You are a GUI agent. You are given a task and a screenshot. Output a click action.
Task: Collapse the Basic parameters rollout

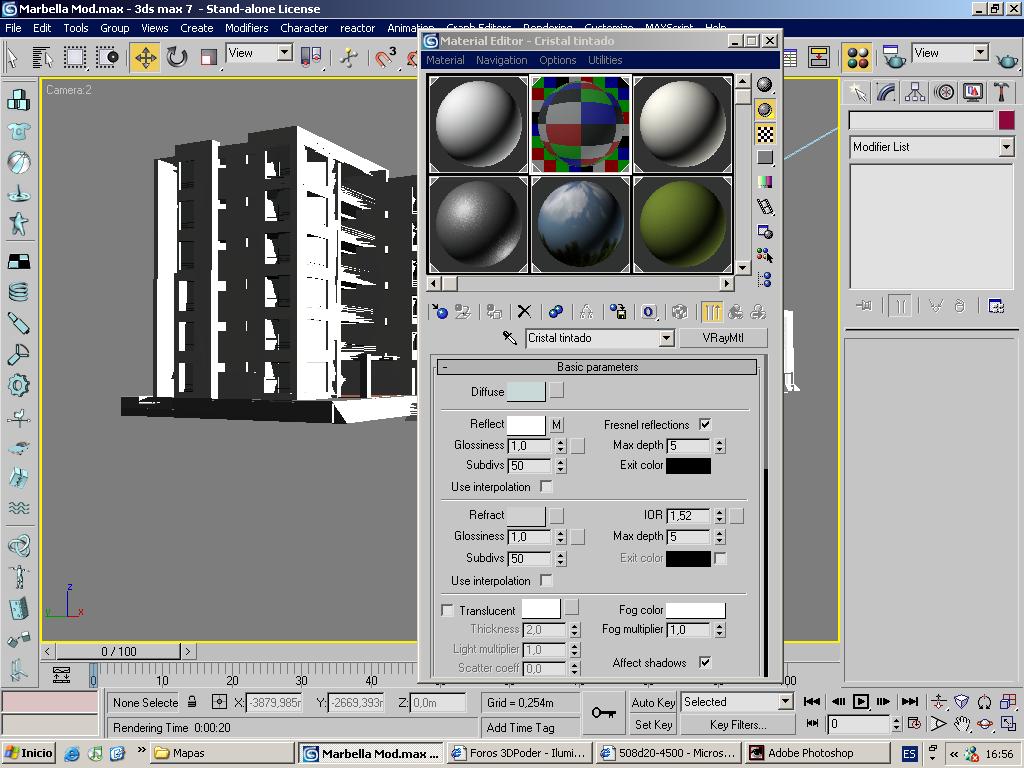pyautogui.click(x=597, y=367)
